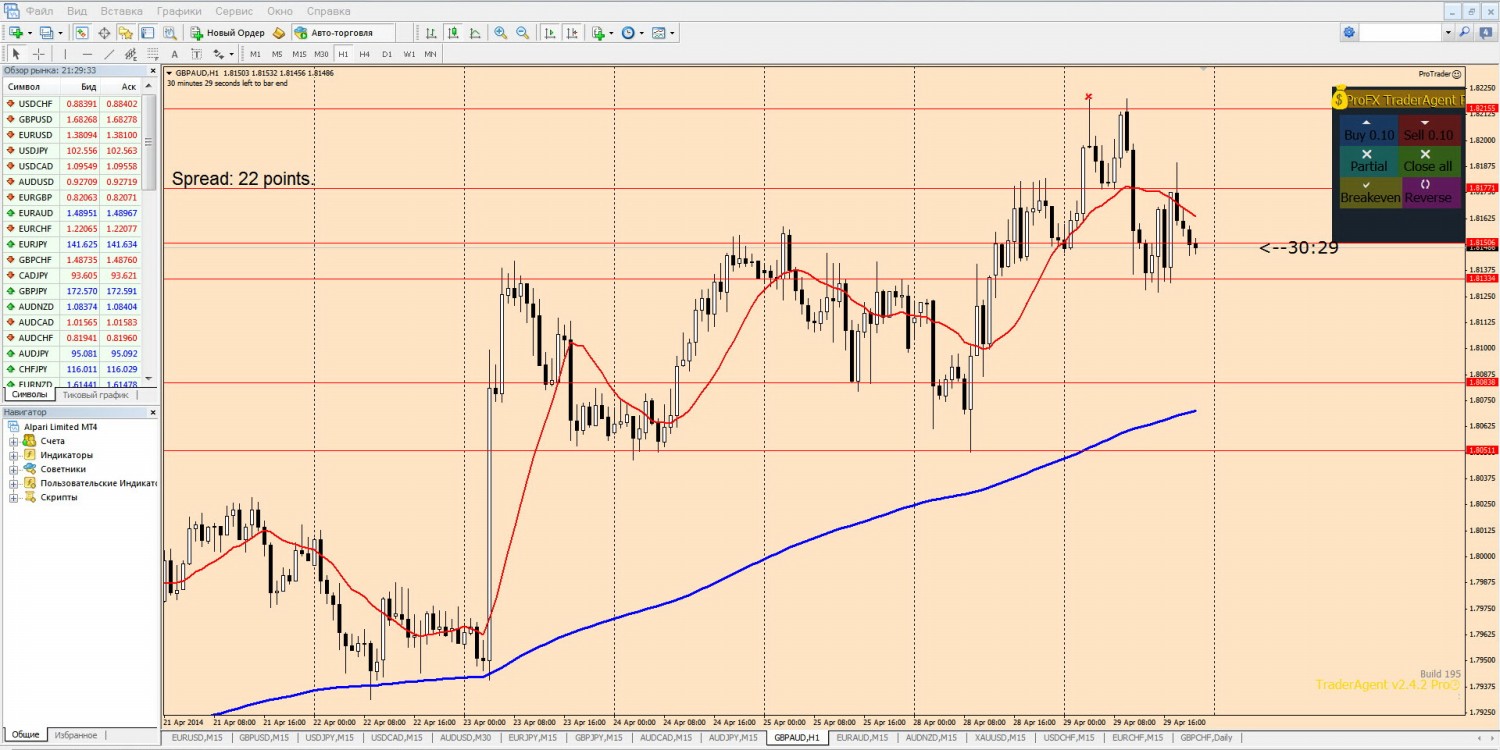Switch to candlestick chart mode
The width and height of the screenshot is (1500, 750).
tap(453, 33)
